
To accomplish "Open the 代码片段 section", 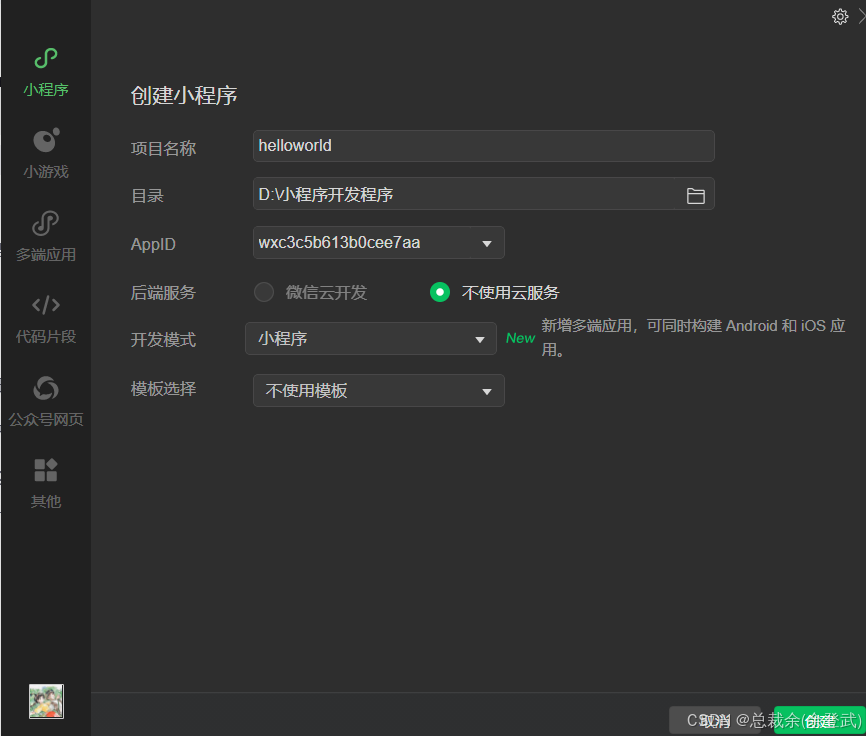I will (x=46, y=319).
